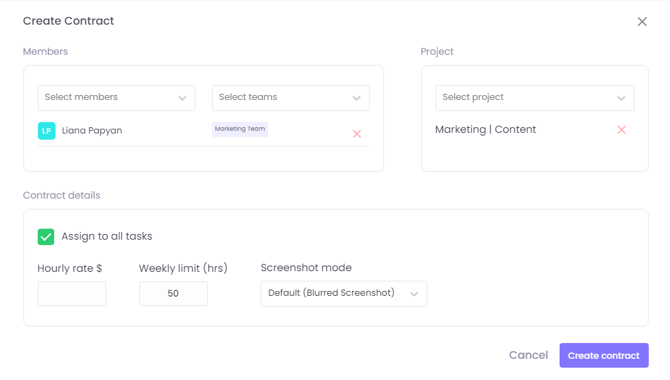Open the Select teams dropdown
670x380 pixels.
(x=291, y=97)
